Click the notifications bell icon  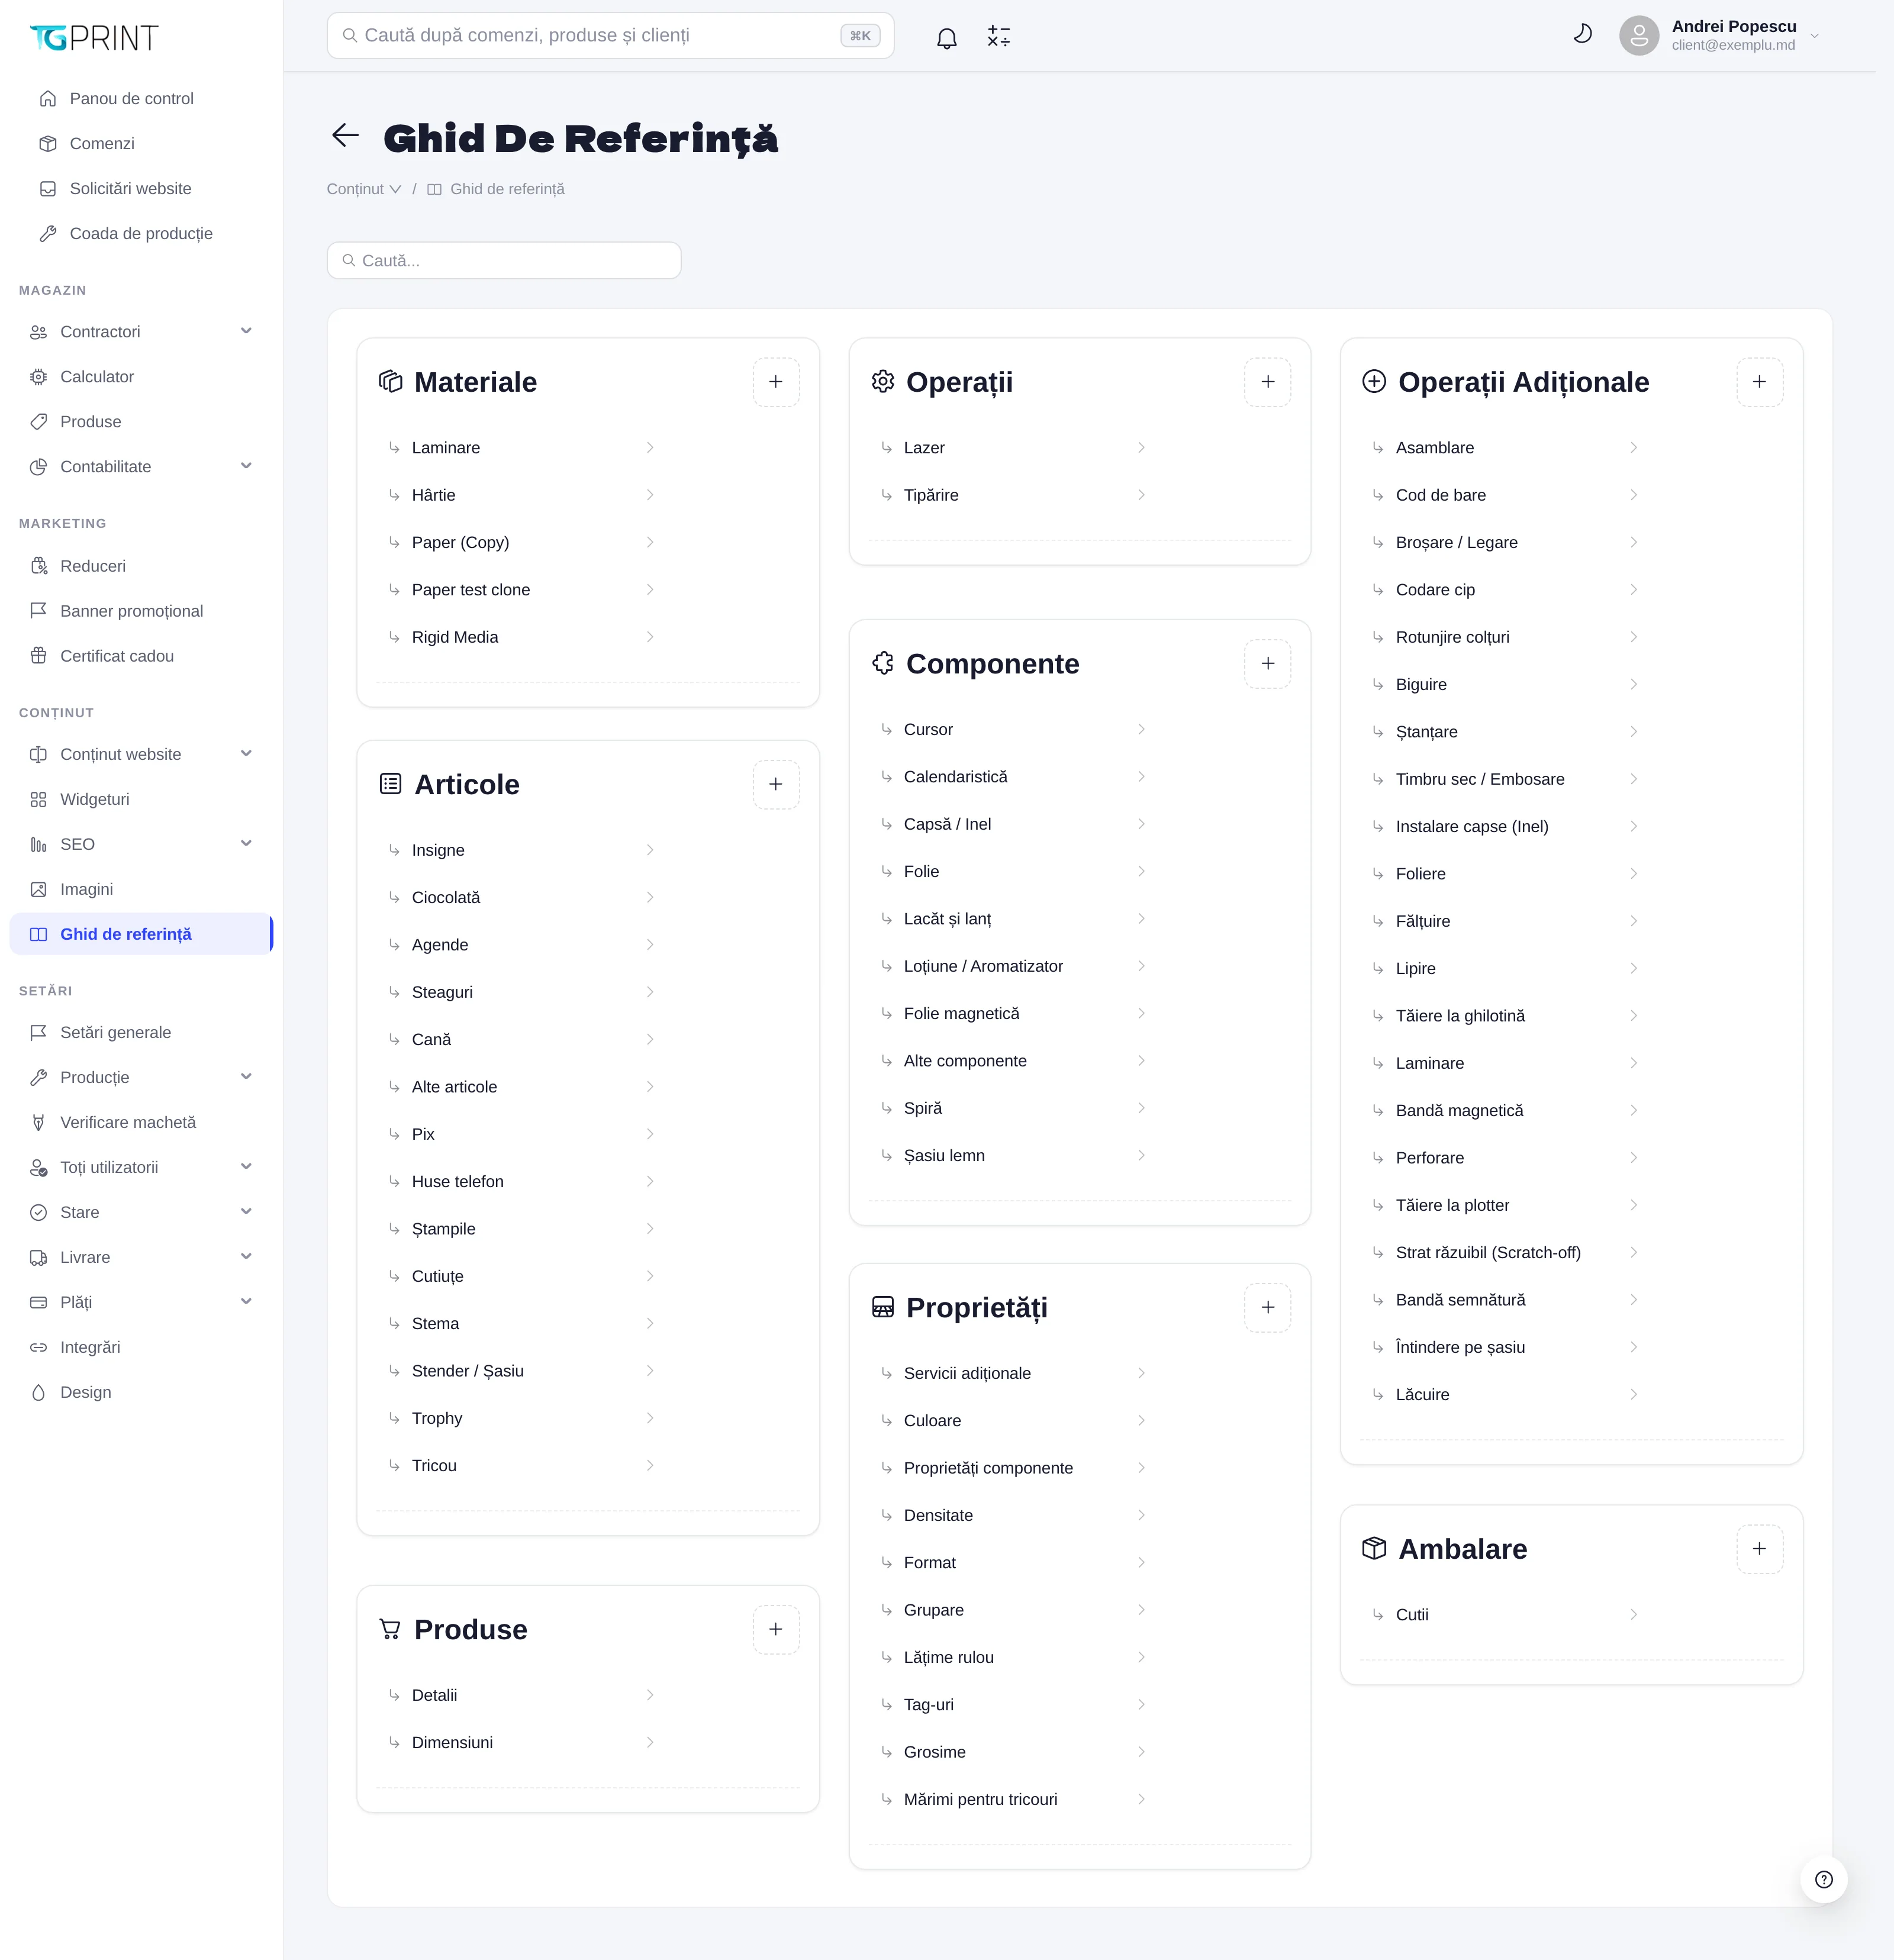[x=946, y=38]
